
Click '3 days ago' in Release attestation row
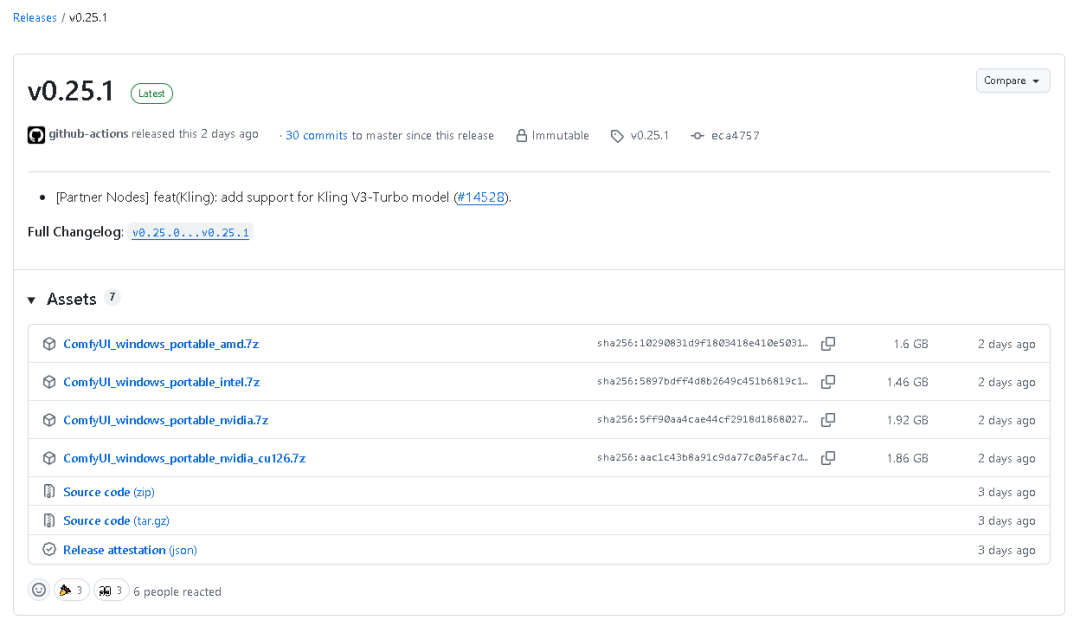coord(1006,550)
